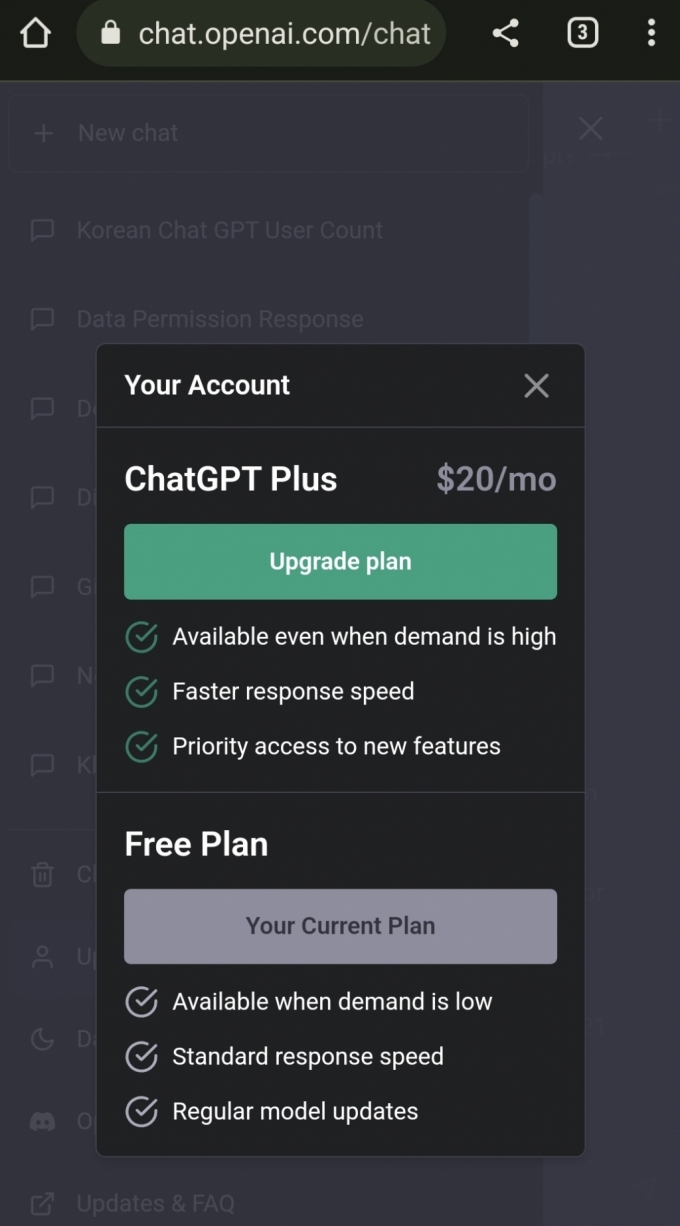Close the Your Account dialog
Image resolution: width=680 pixels, height=1226 pixels.
point(537,386)
